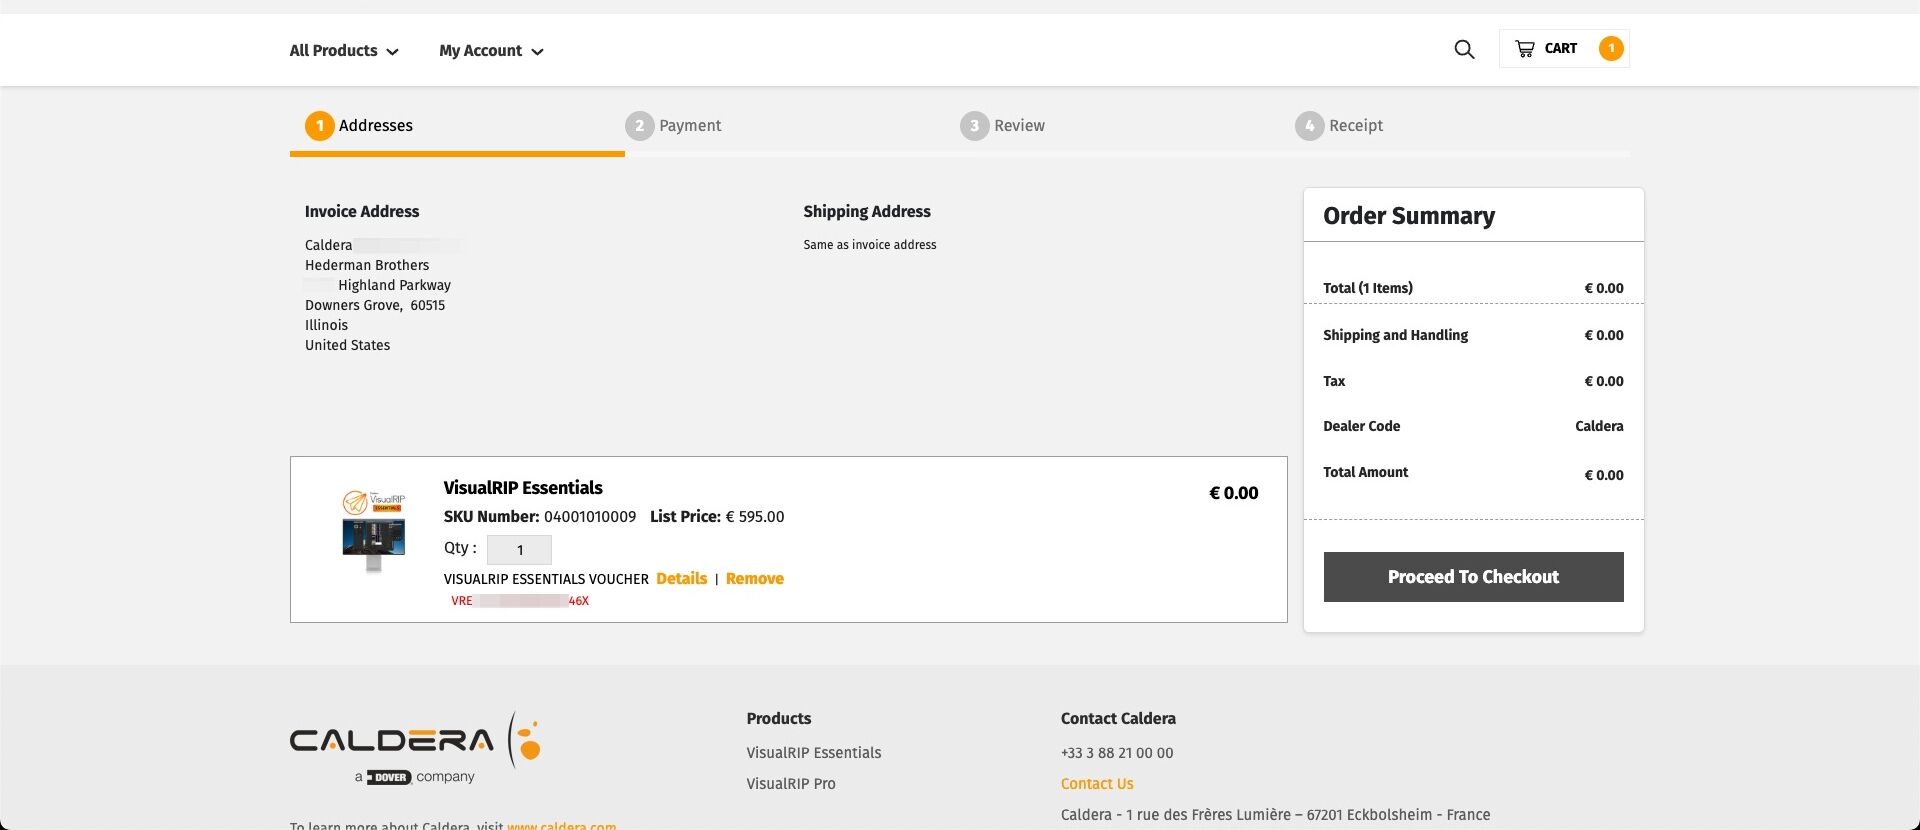This screenshot has height=830, width=1920.
Task: Go to the Payment checkout step
Action: [x=673, y=126]
